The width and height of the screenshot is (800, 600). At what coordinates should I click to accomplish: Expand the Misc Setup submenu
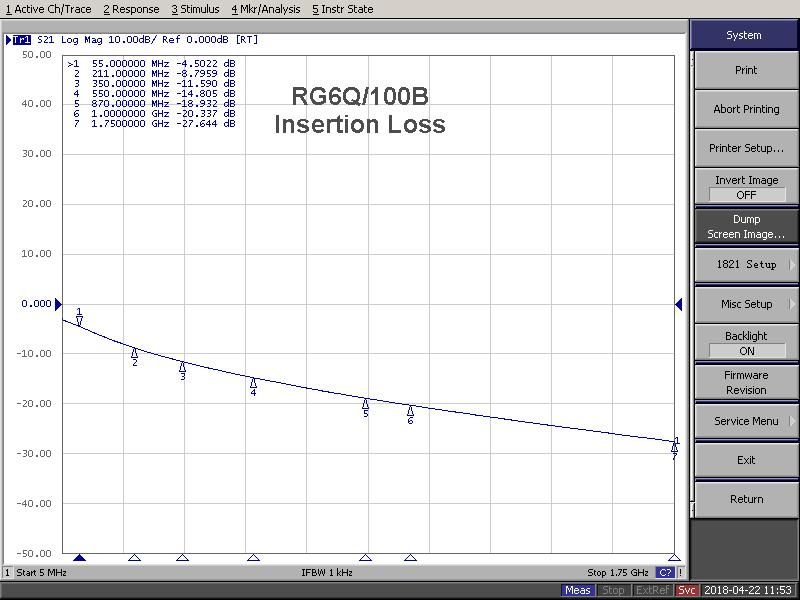tap(746, 304)
